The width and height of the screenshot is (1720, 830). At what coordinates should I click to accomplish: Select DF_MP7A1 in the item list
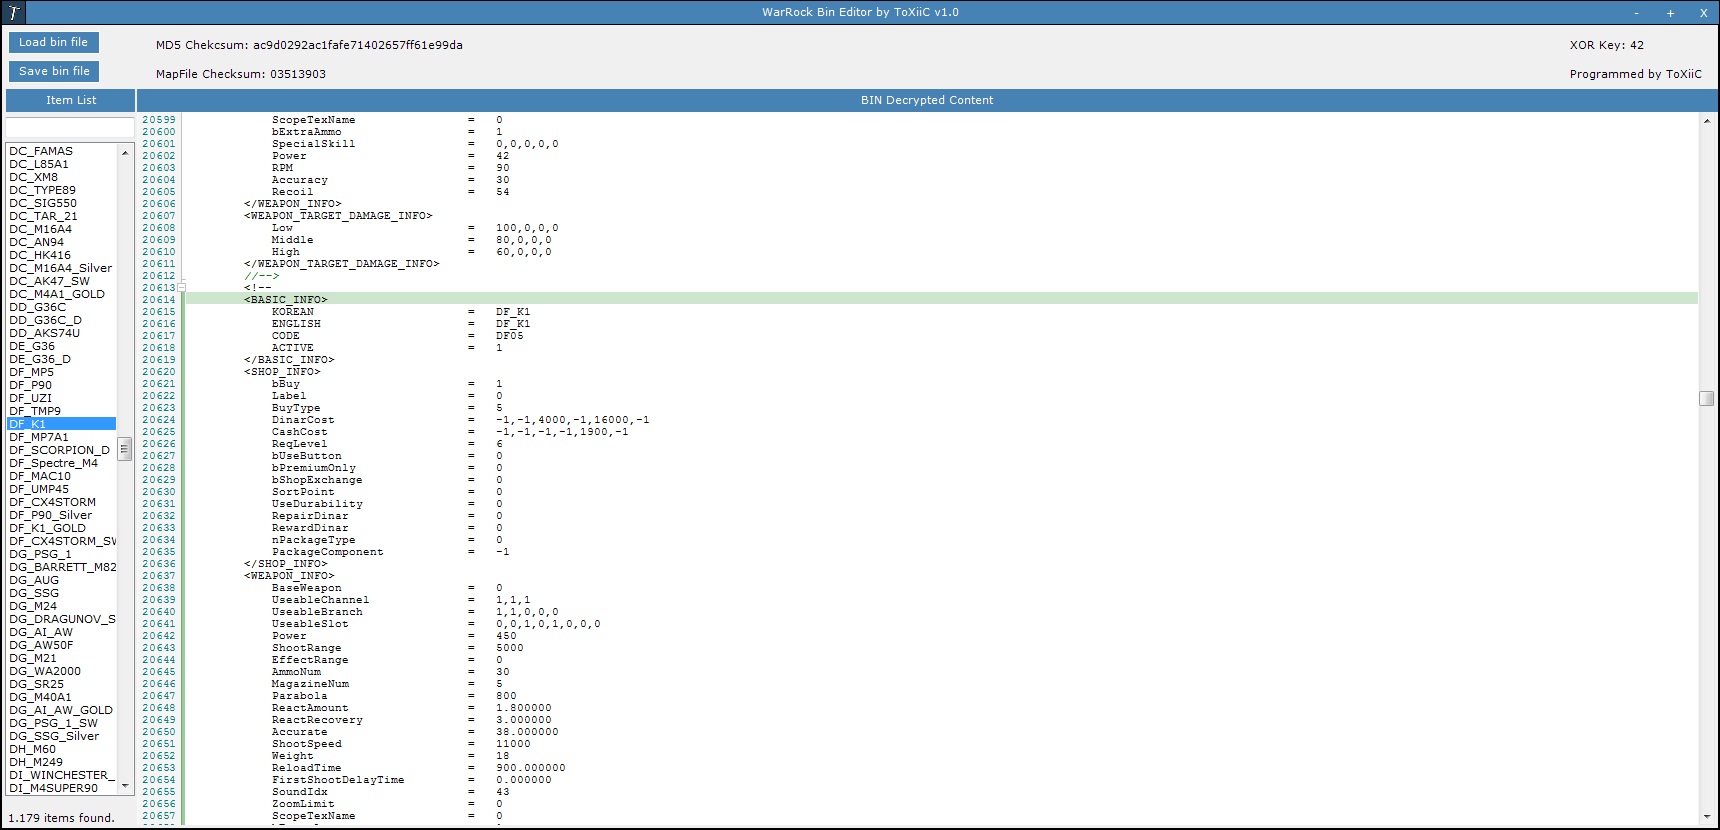tap(39, 437)
